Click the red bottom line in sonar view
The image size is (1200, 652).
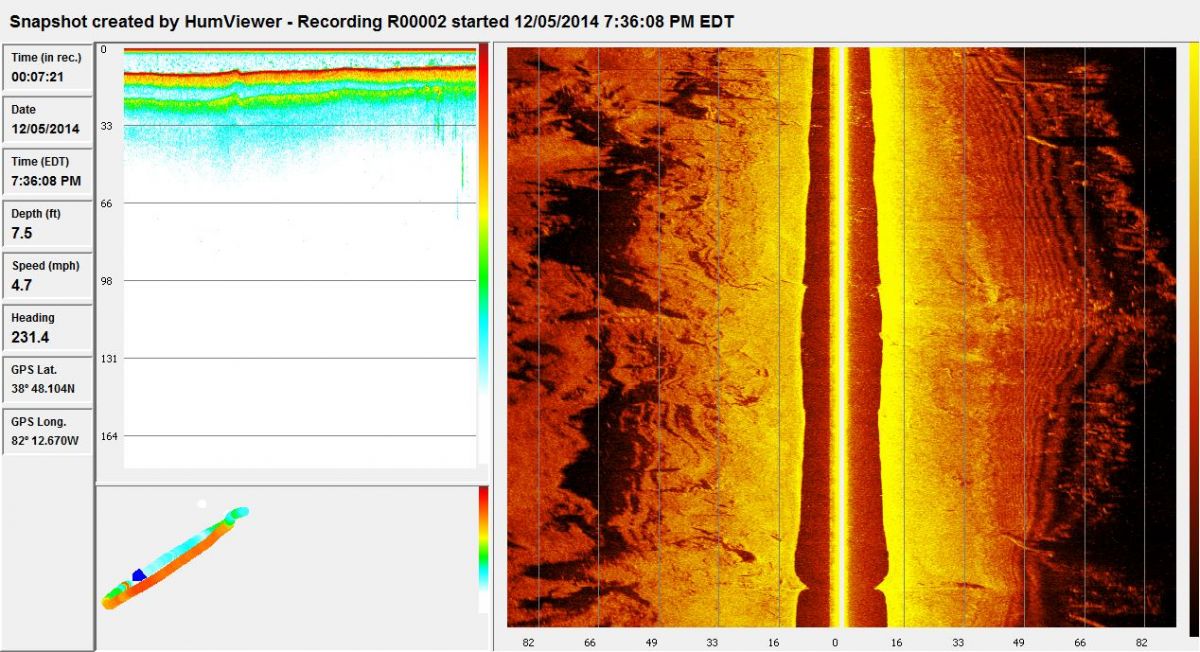point(300,74)
